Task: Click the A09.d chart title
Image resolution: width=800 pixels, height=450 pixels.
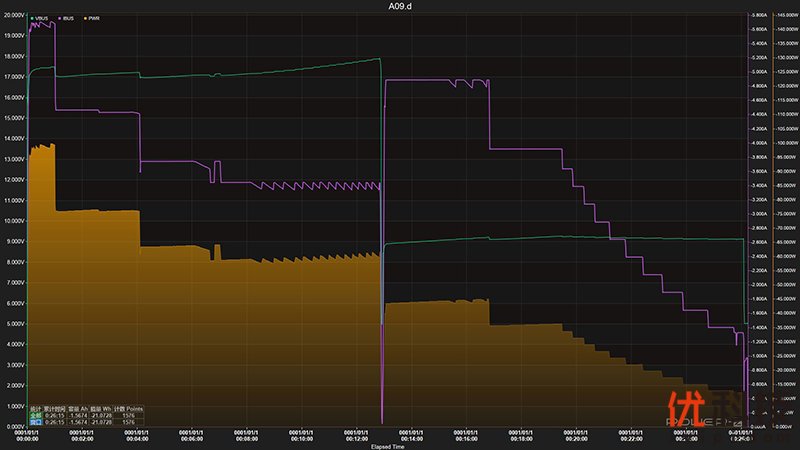Action: (400, 6)
